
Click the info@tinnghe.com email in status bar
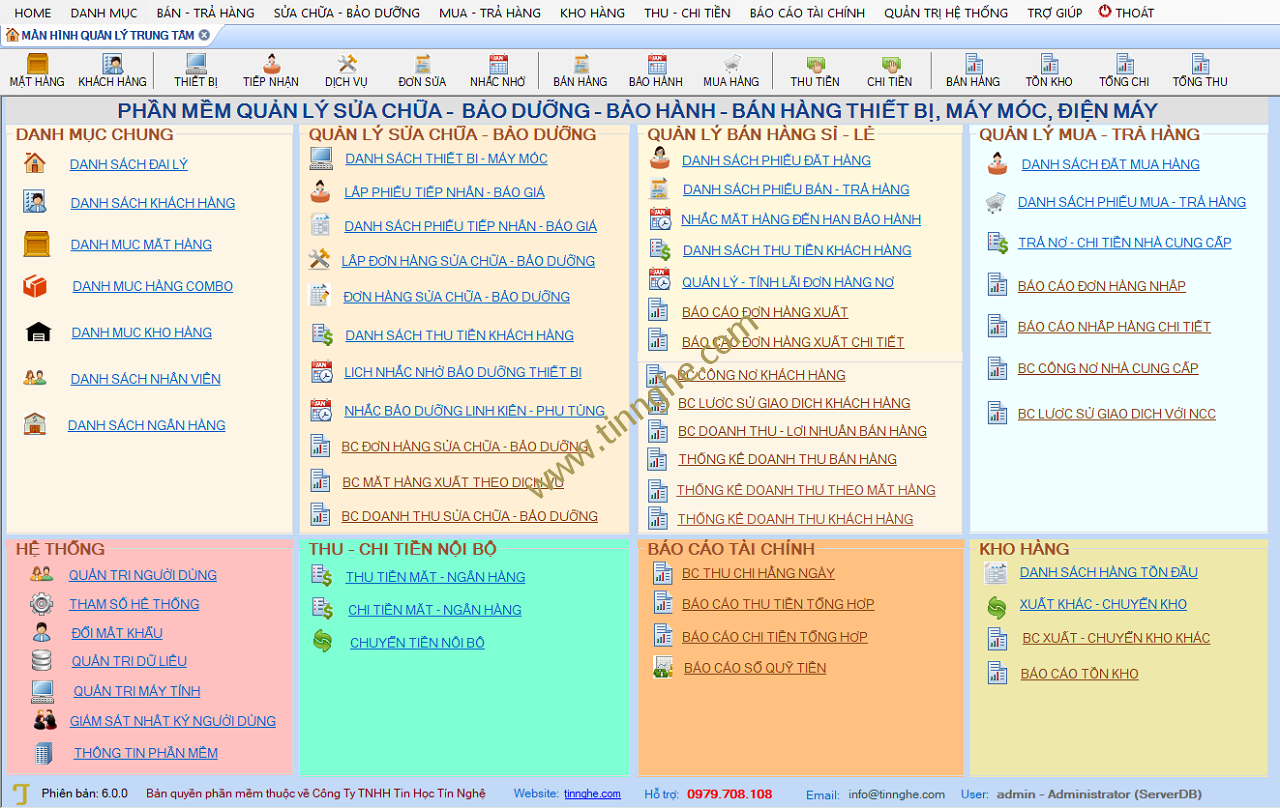coord(897,795)
